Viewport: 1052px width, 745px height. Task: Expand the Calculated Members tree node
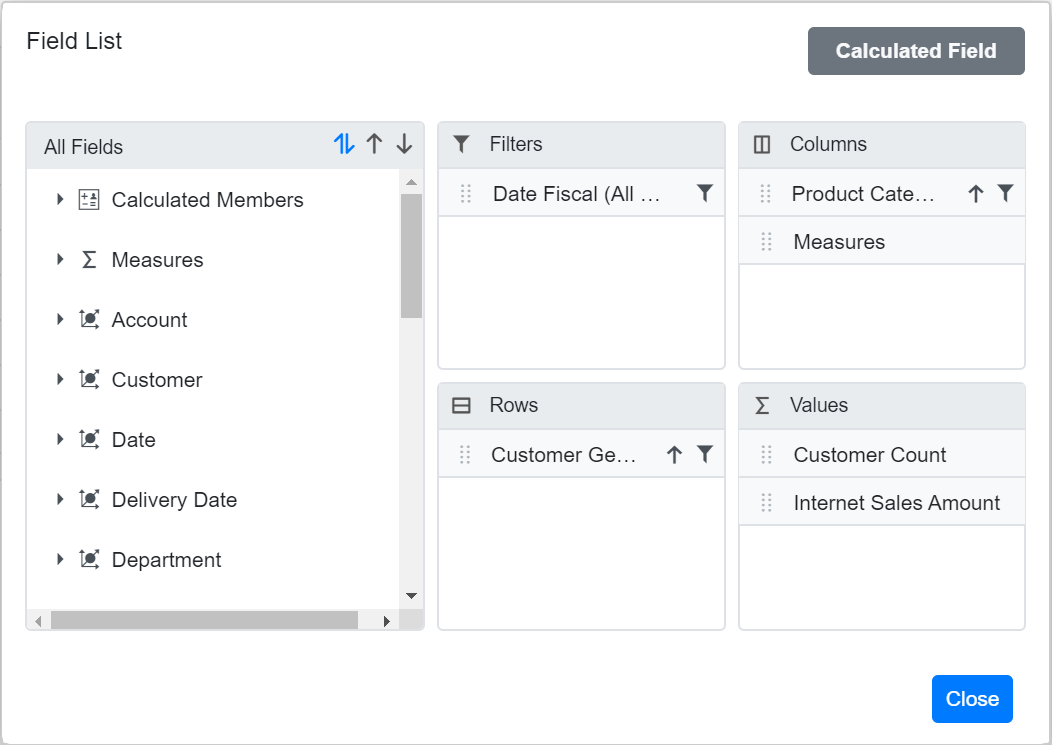click(60, 199)
